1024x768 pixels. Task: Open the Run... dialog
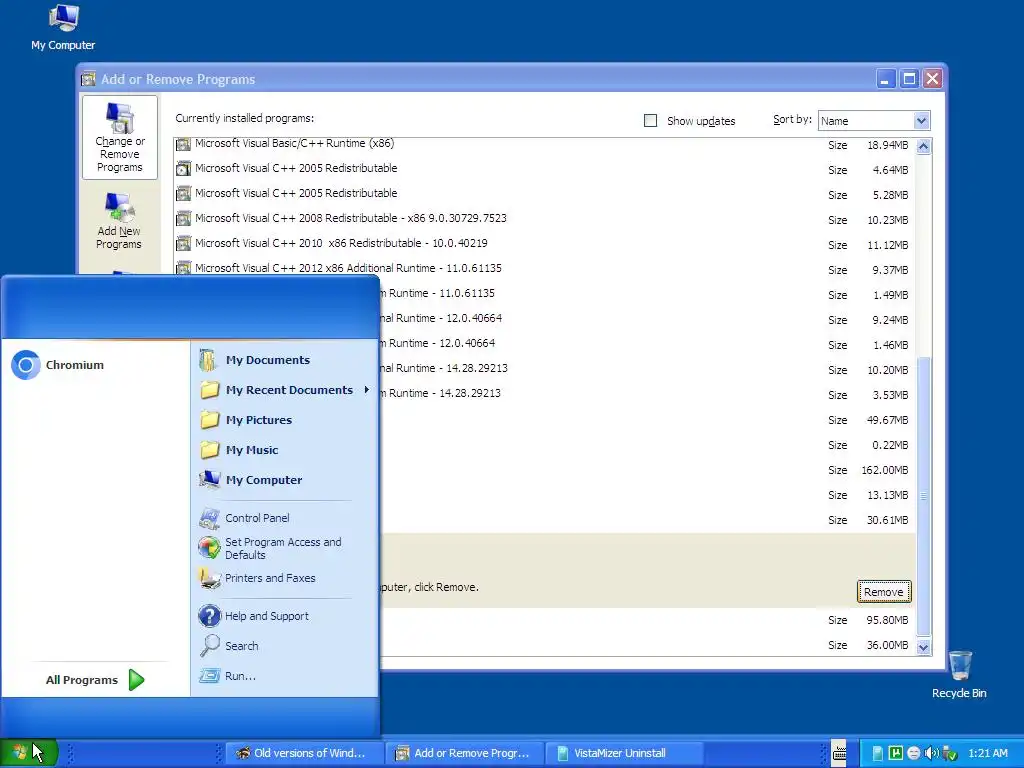click(240, 676)
